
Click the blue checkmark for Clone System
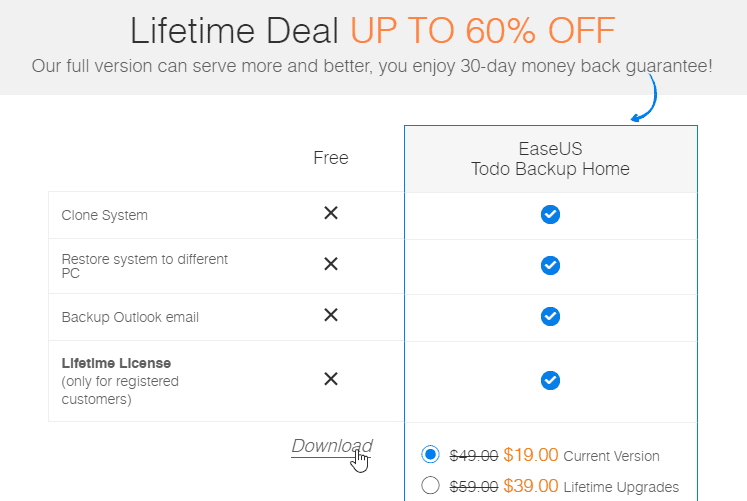pos(550,214)
